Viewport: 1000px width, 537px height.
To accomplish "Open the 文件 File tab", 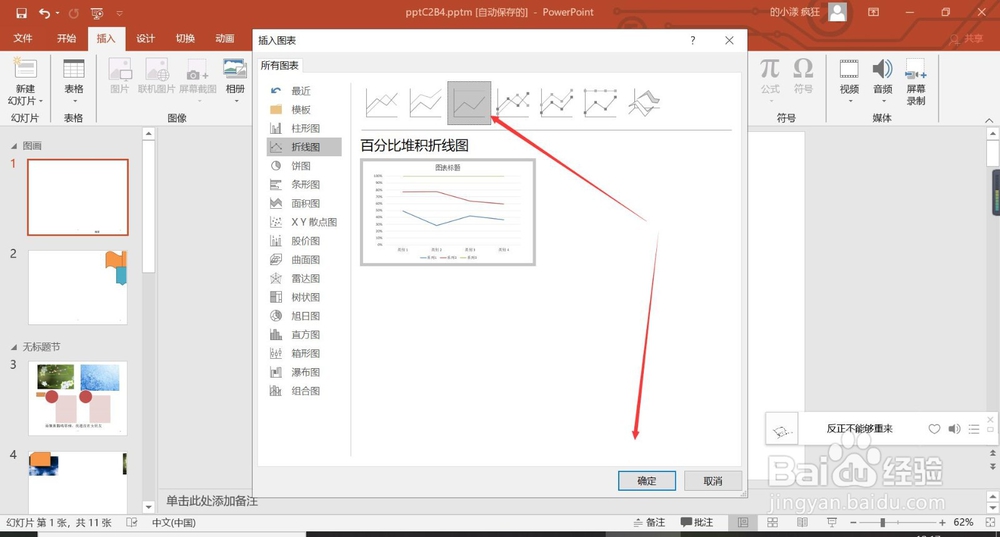I will pos(23,38).
